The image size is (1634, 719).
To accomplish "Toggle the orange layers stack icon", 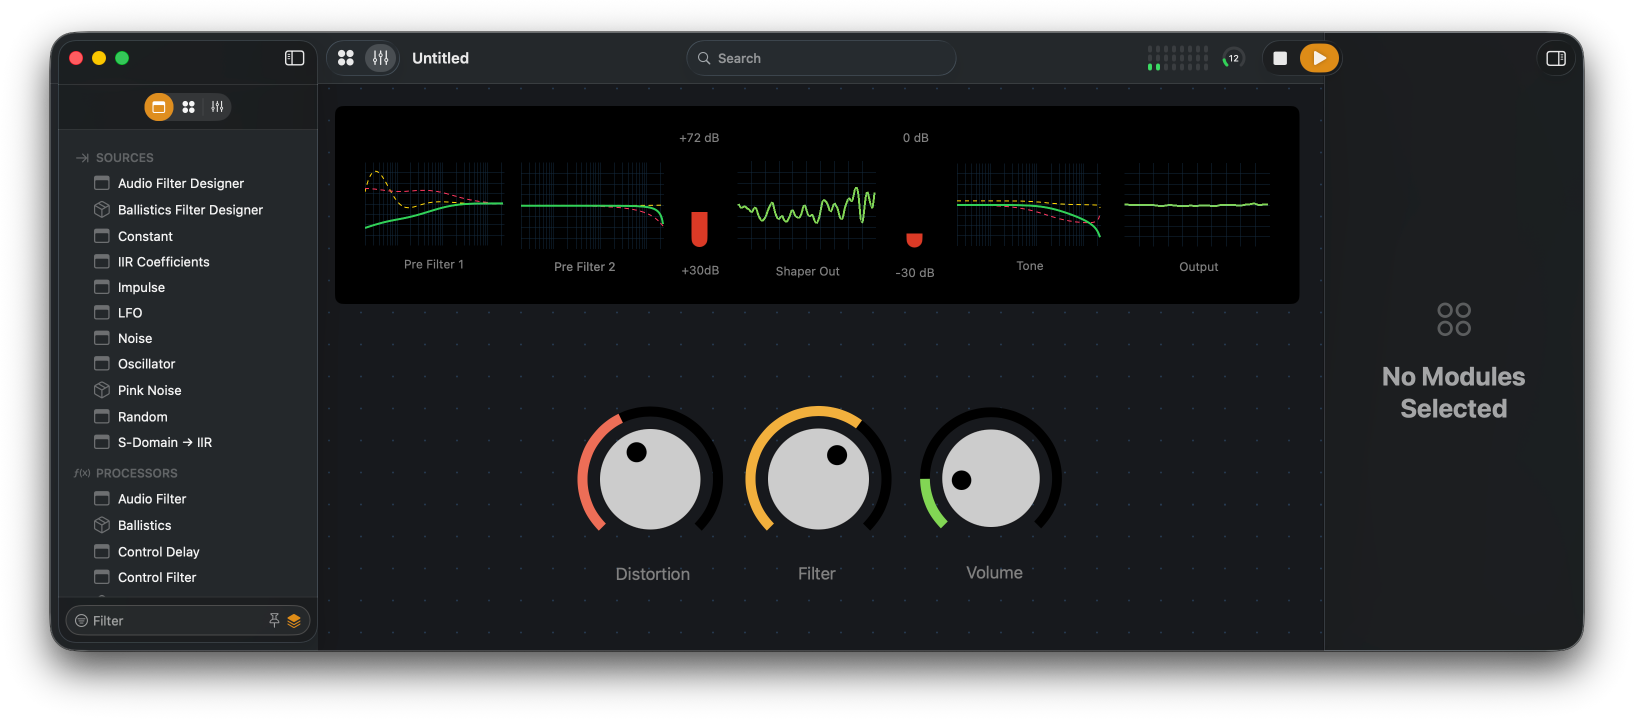I will [x=294, y=621].
